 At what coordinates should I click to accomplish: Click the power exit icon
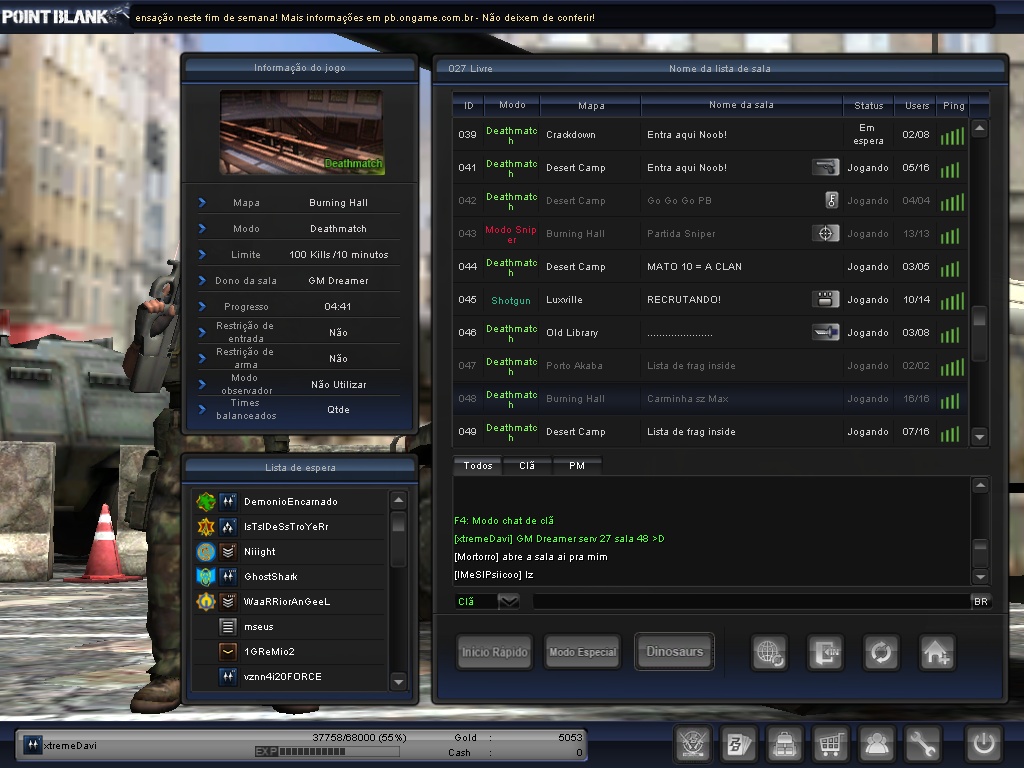(x=984, y=743)
